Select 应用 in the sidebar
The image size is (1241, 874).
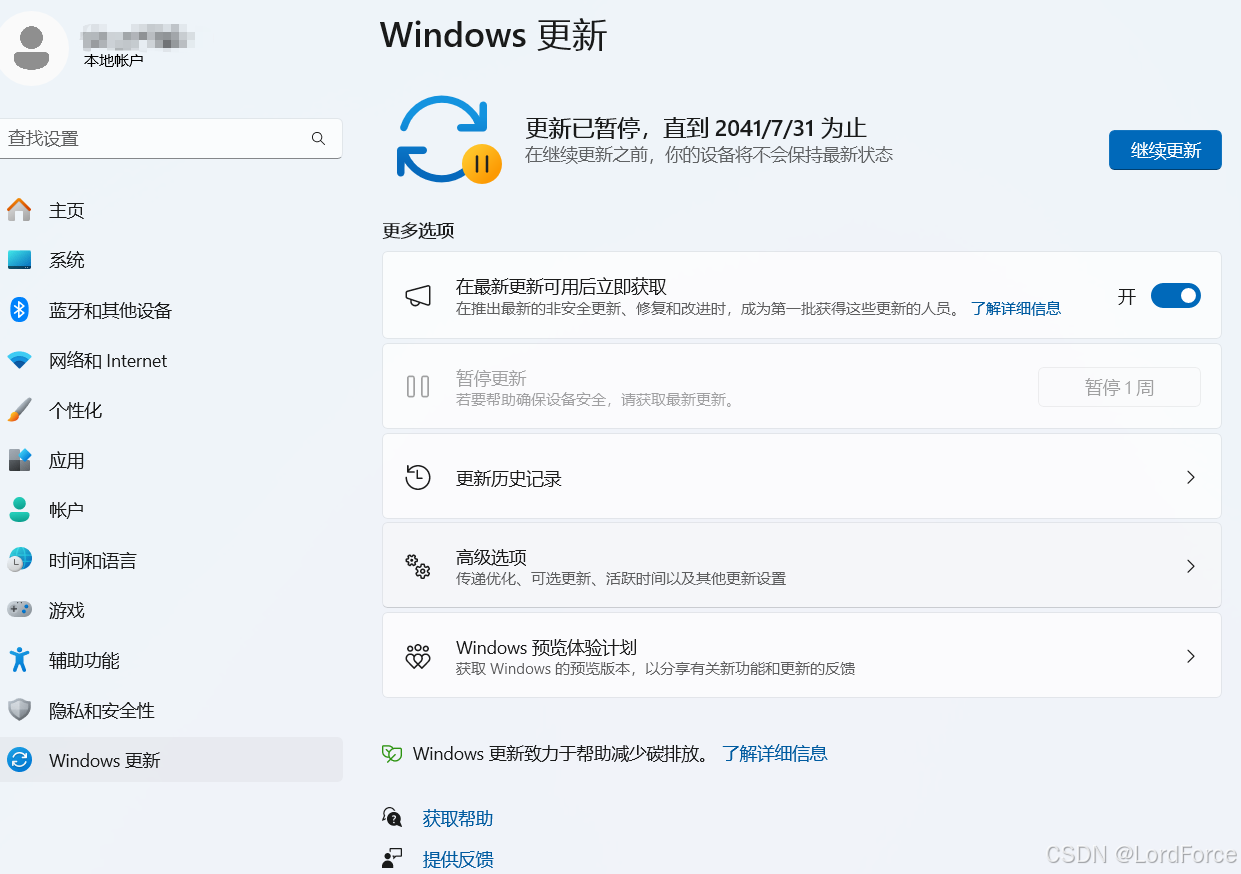pyautogui.click(x=171, y=460)
